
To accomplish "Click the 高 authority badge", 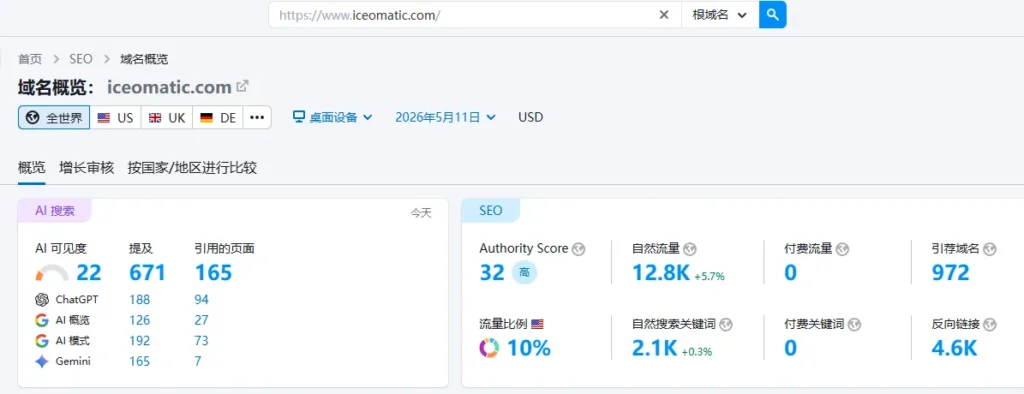I will click(x=524, y=272).
